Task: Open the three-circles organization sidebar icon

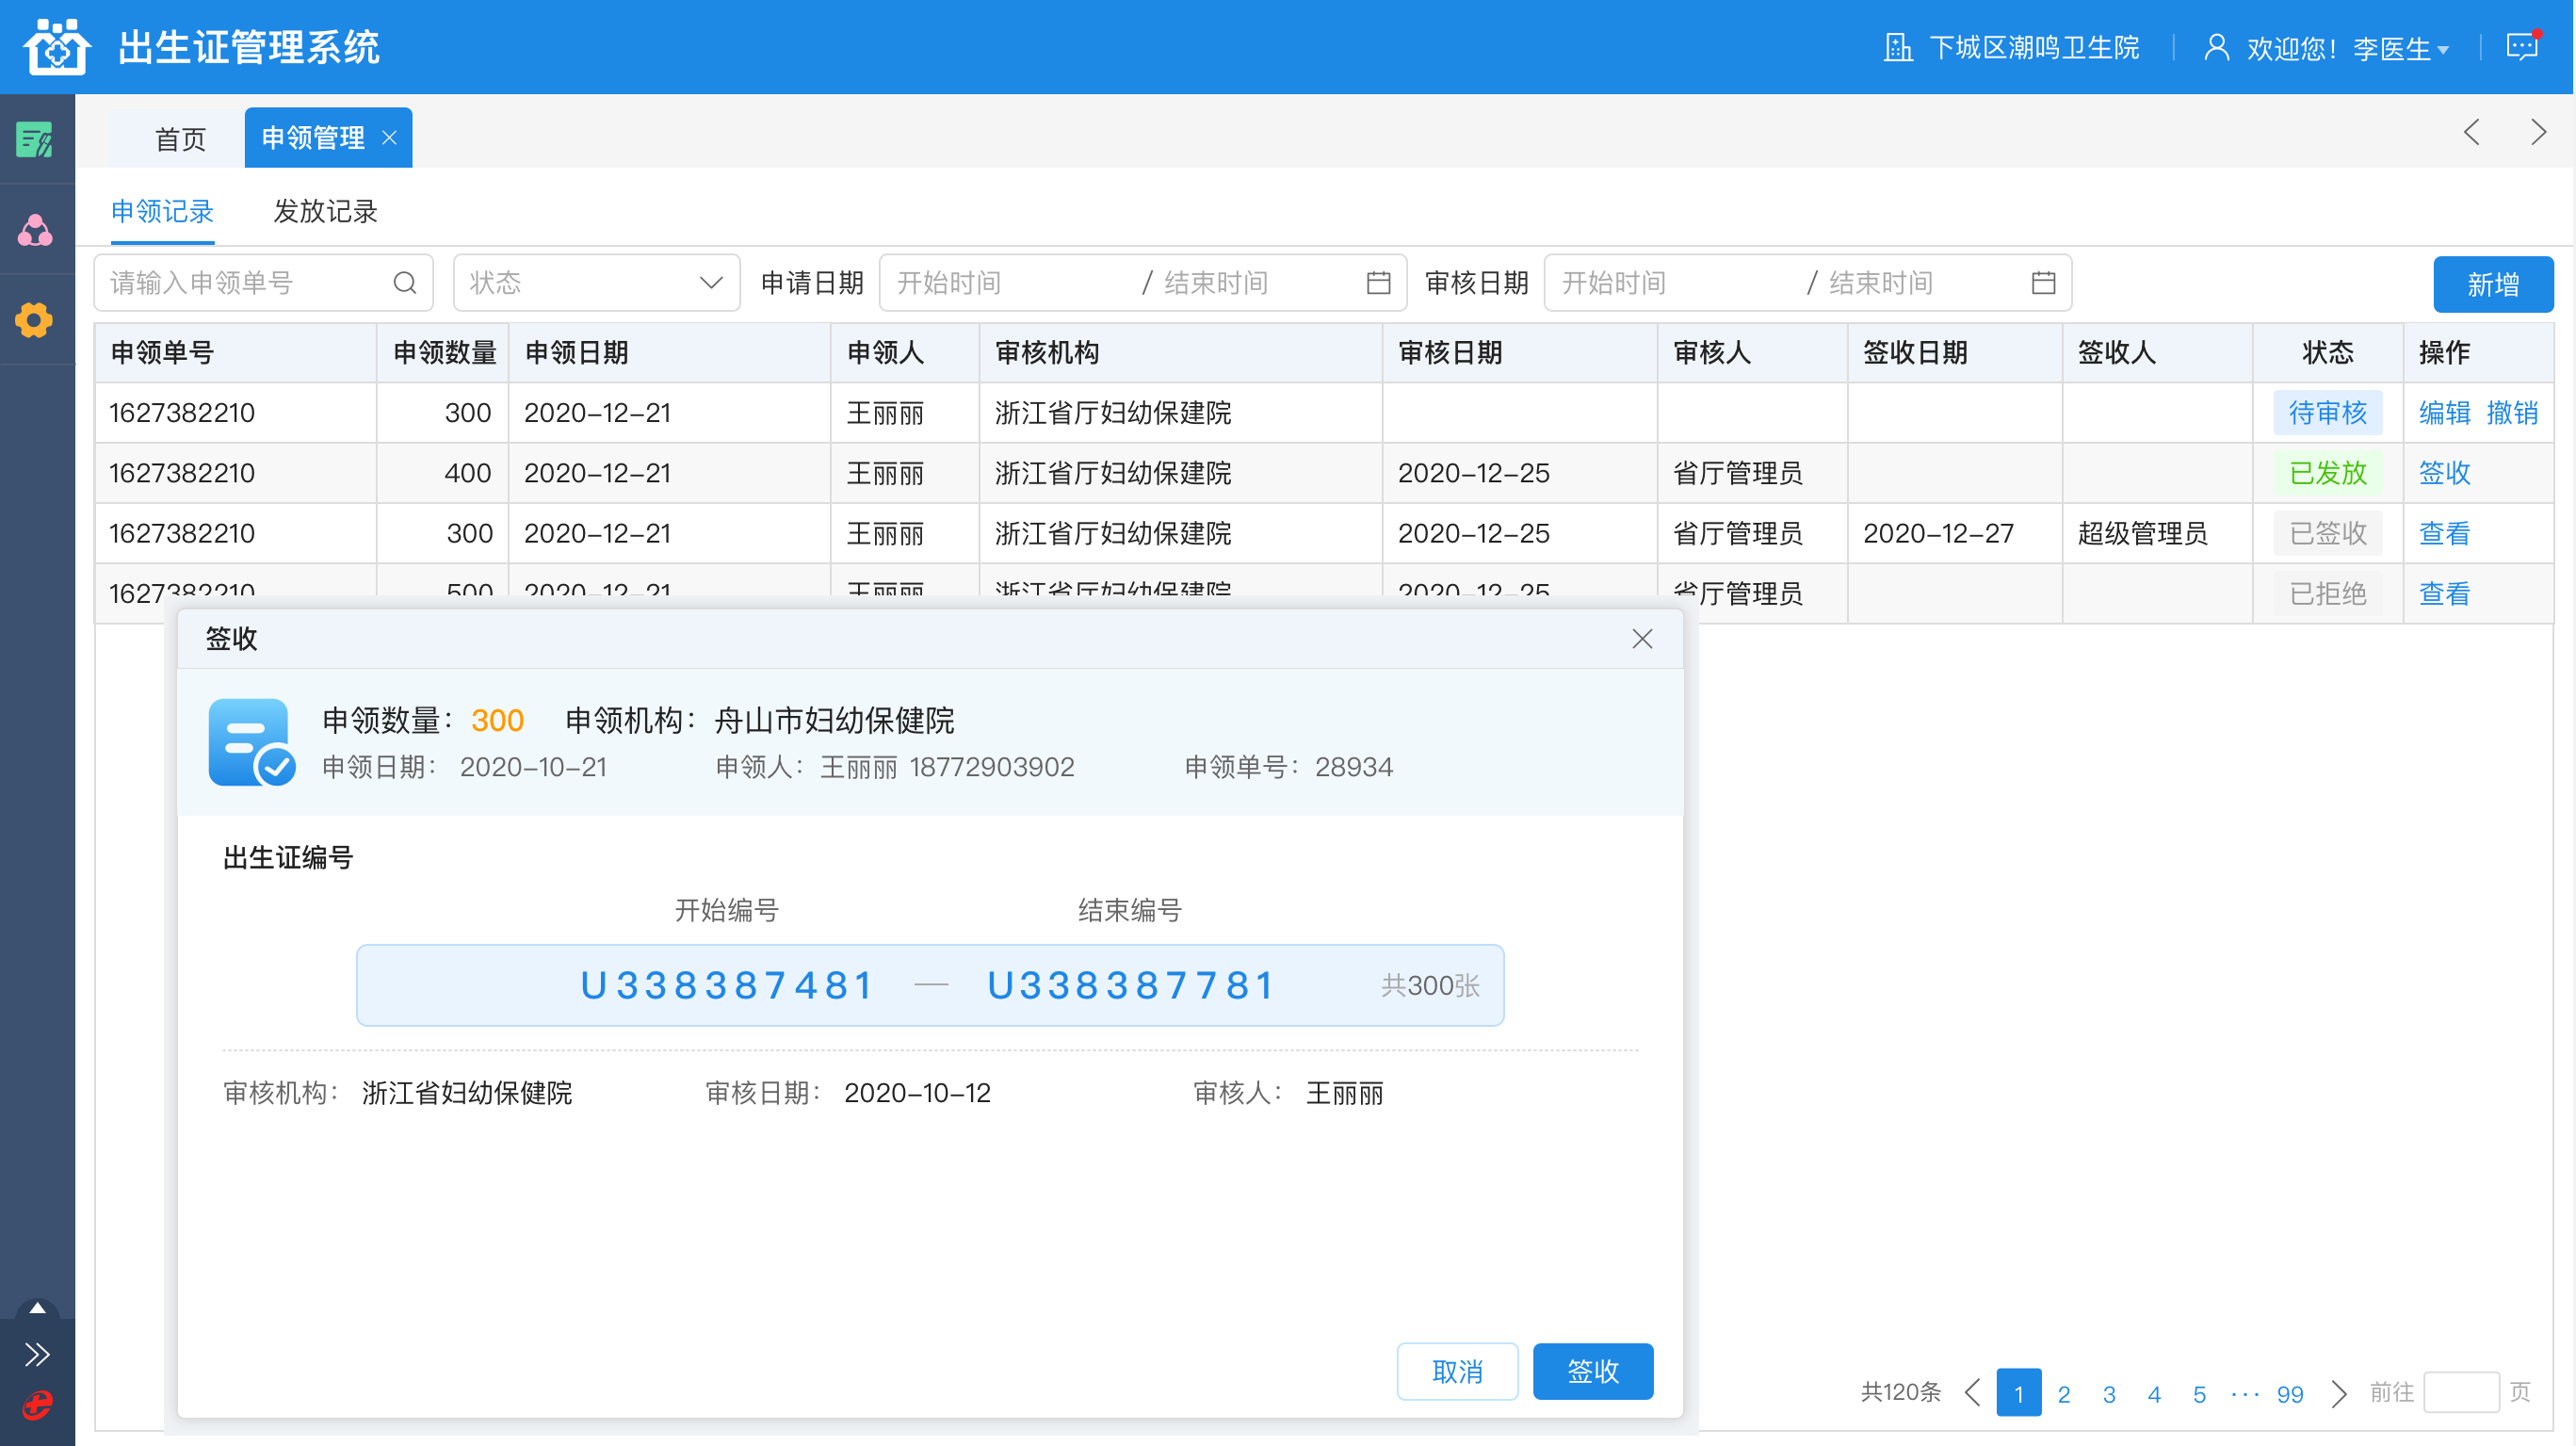Action: pyautogui.click(x=36, y=230)
